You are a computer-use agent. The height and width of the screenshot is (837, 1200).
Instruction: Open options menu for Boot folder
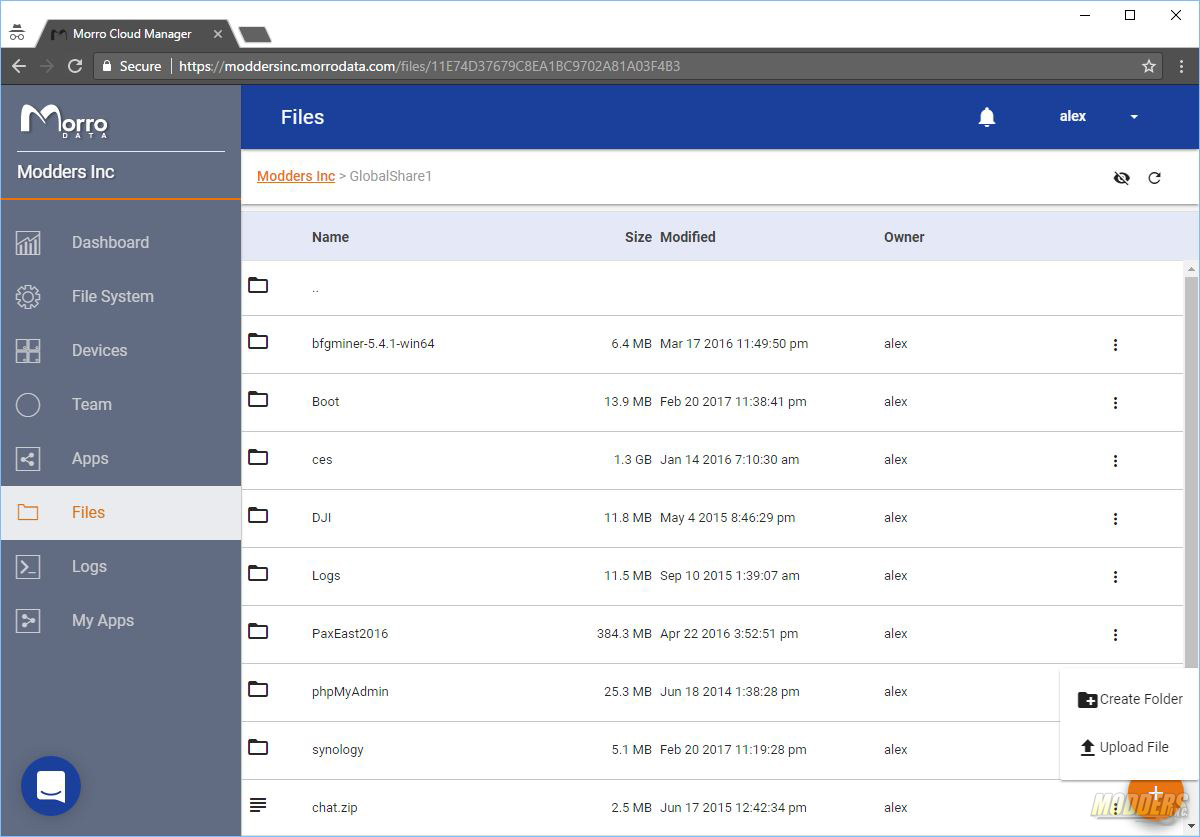coord(1115,402)
